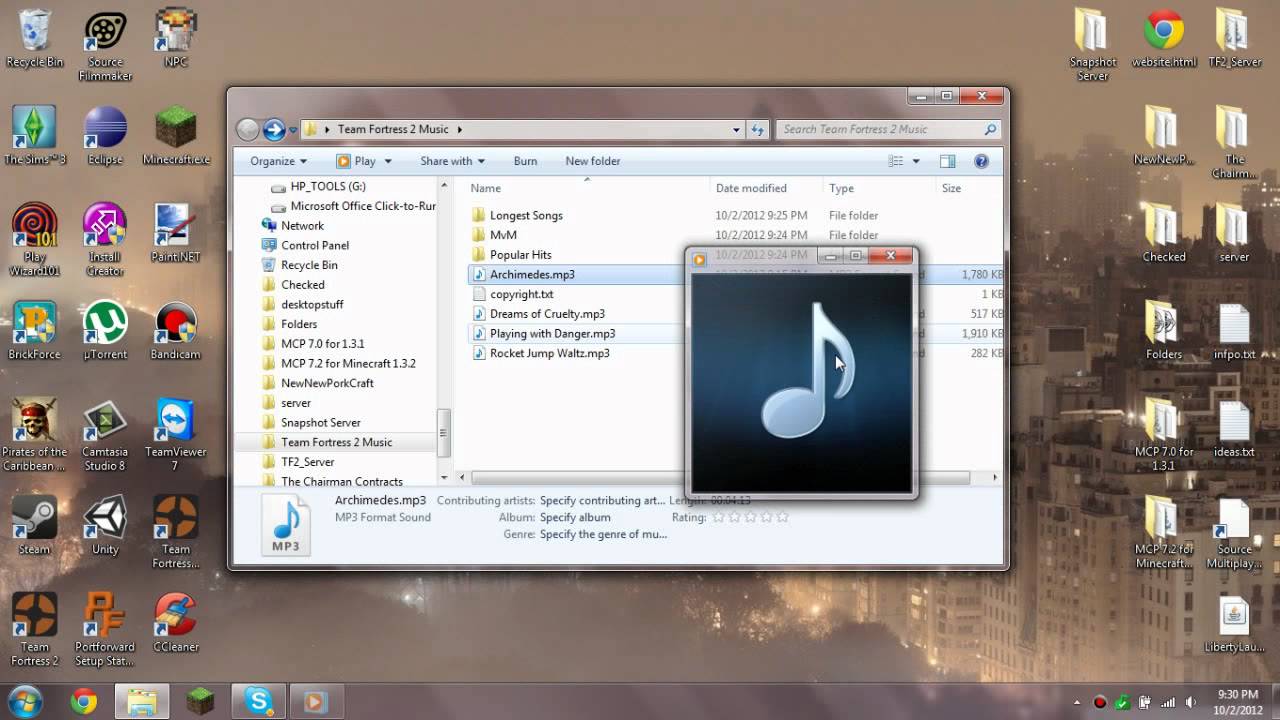This screenshot has height=720, width=1280.
Task: Select Dreams of Cruelty.mp3 file
Action: tap(547, 314)
